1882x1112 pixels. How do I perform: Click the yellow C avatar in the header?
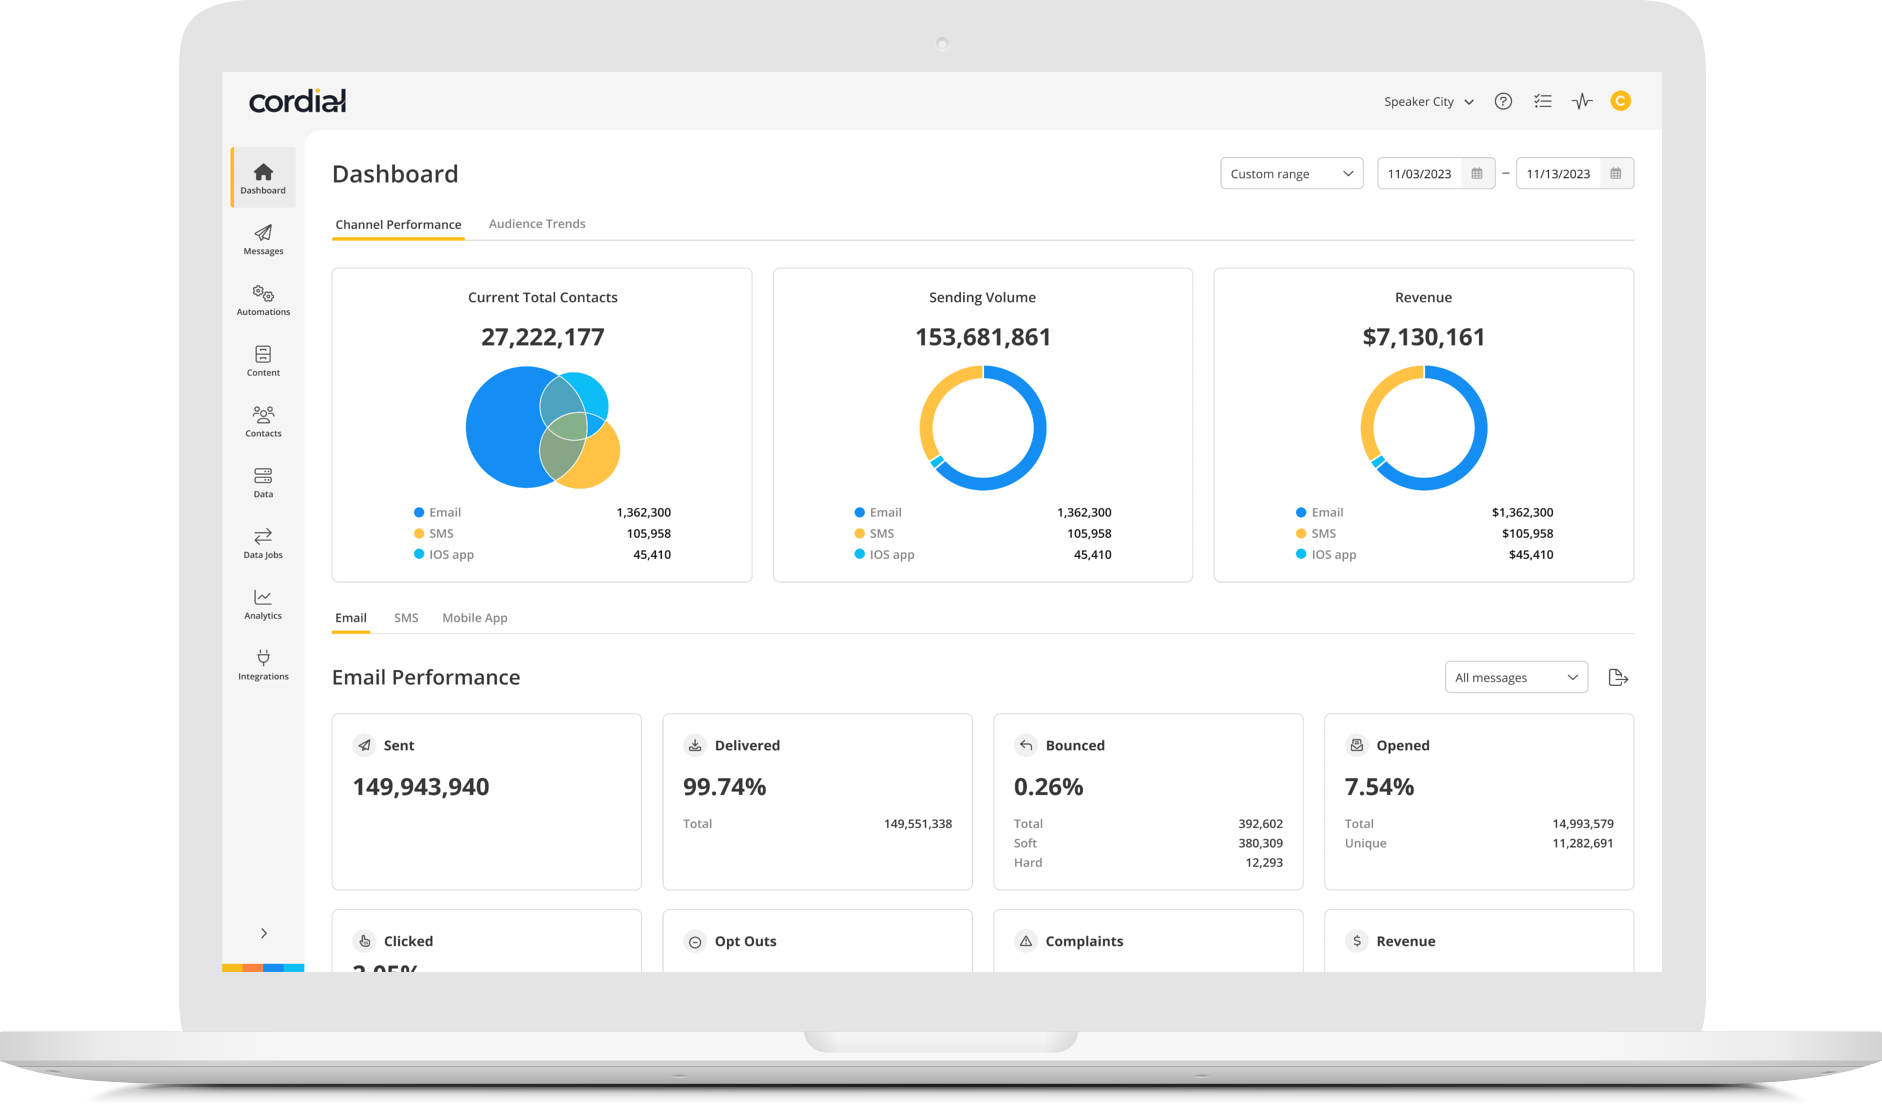[x=1621, y=100]
